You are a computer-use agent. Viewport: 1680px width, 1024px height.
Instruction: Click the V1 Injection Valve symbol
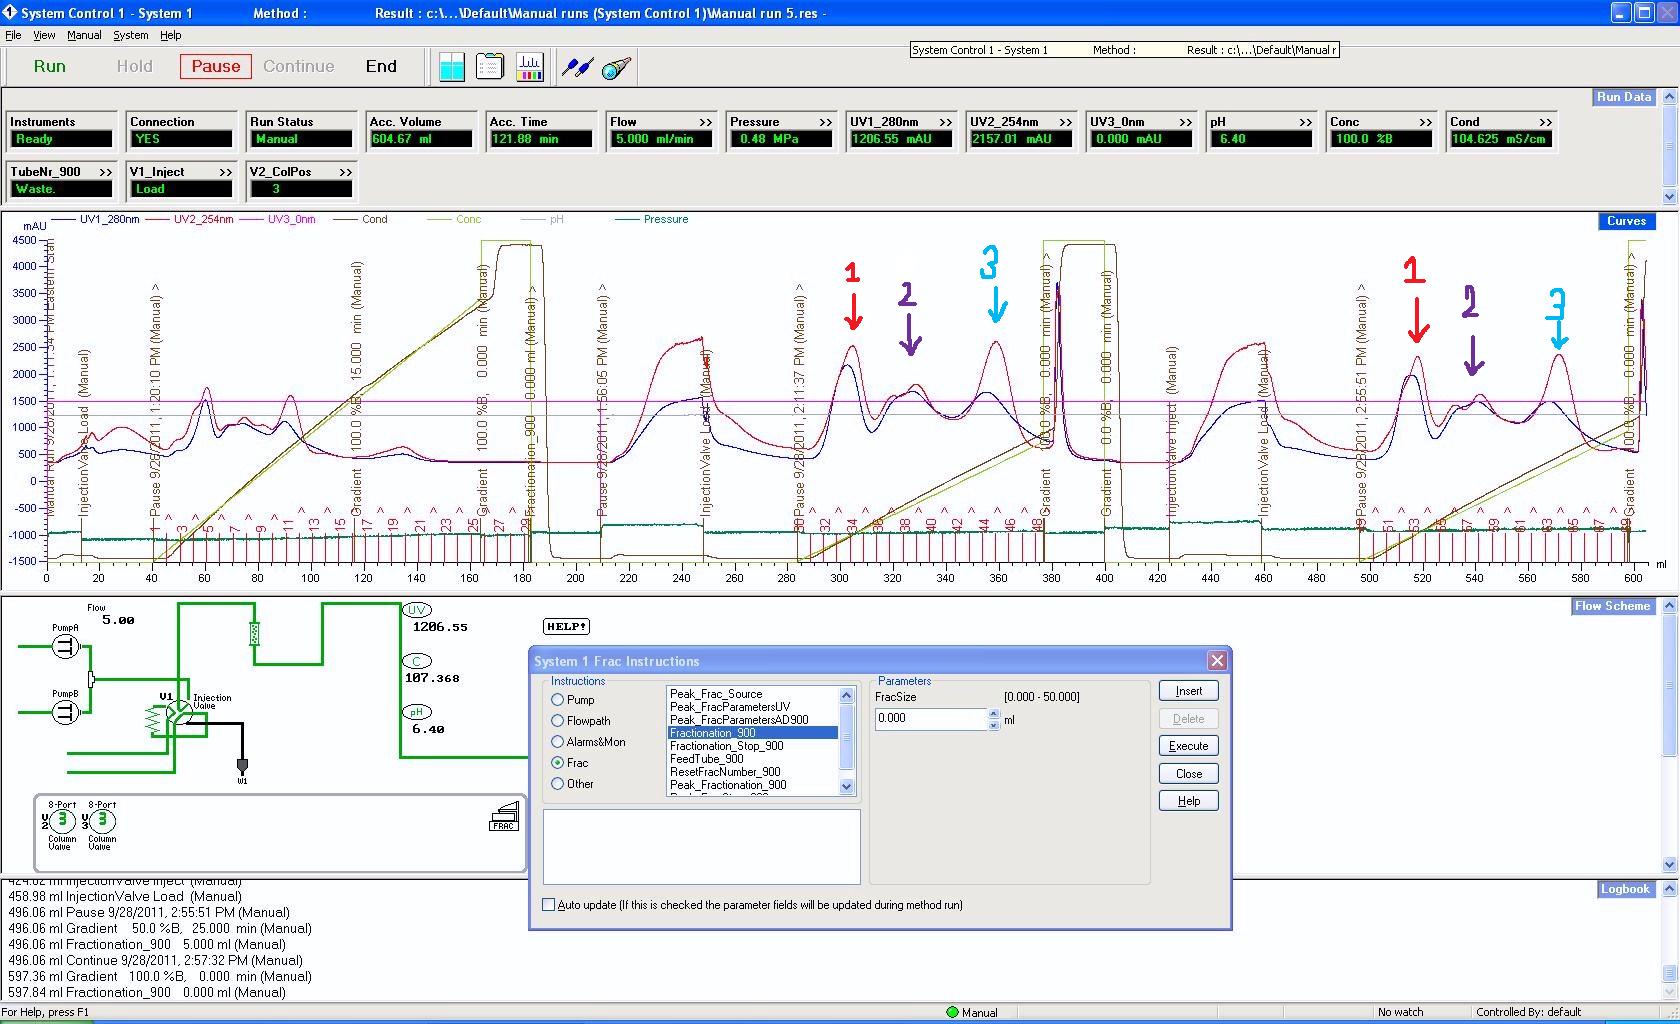click(178, 712)
